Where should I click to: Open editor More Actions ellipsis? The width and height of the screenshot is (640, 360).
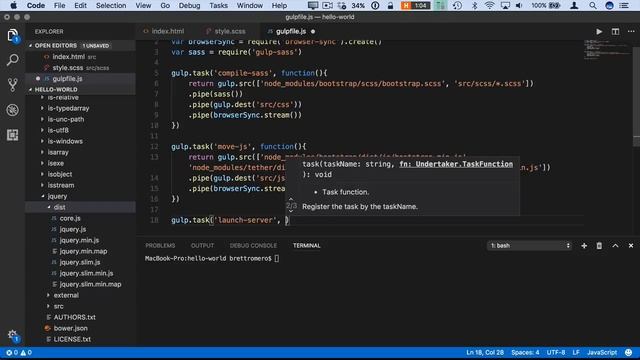tap(631, 31)
